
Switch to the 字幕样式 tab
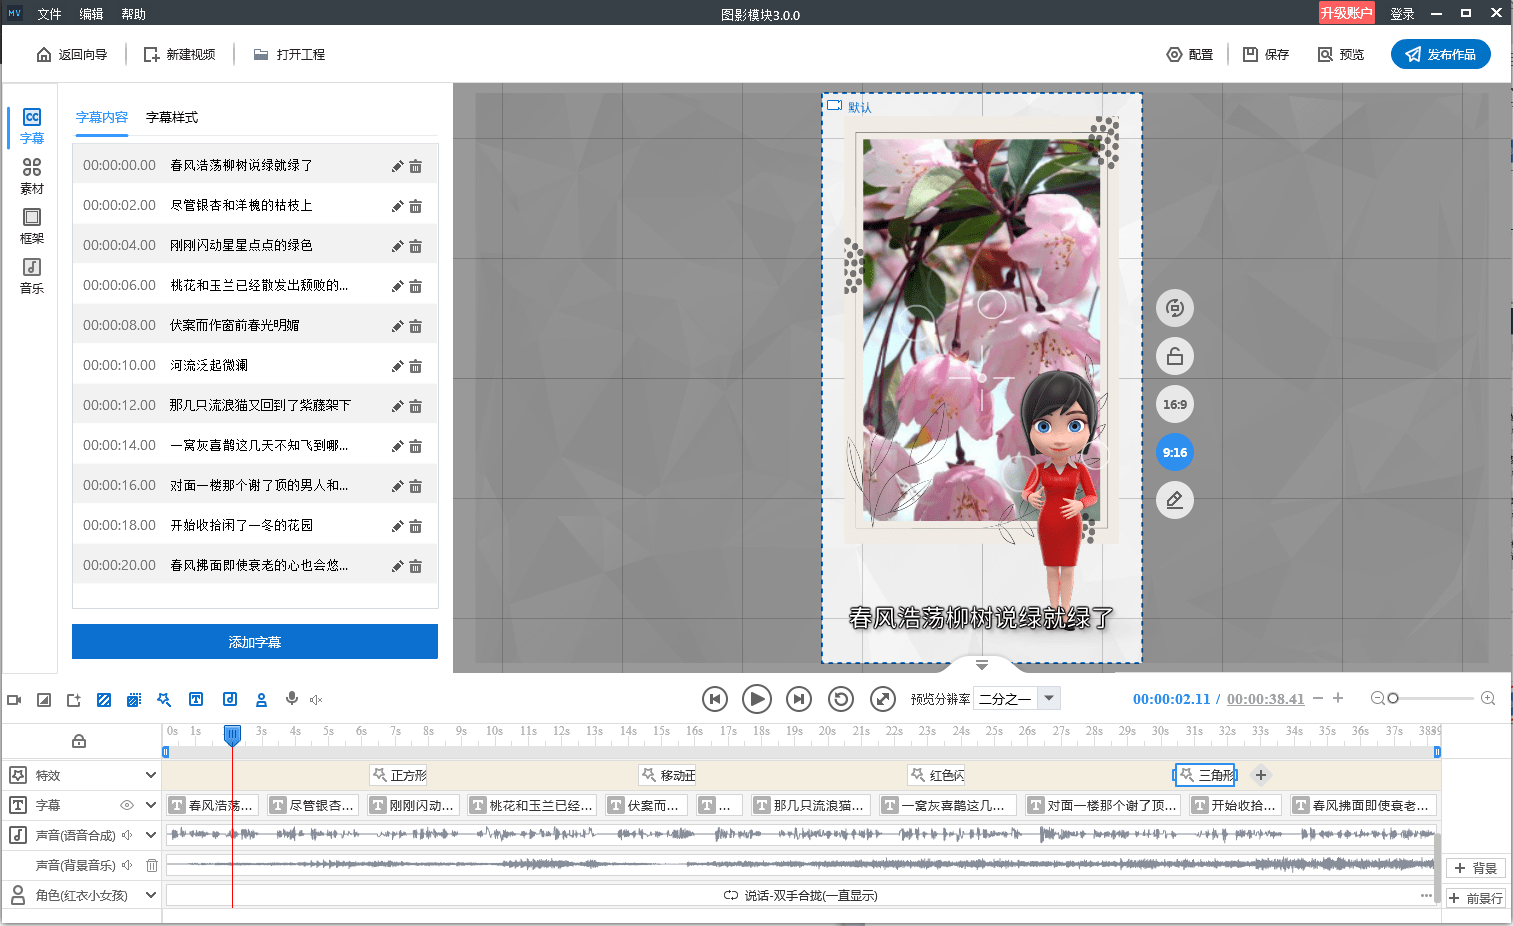click(x=172, y=117)
